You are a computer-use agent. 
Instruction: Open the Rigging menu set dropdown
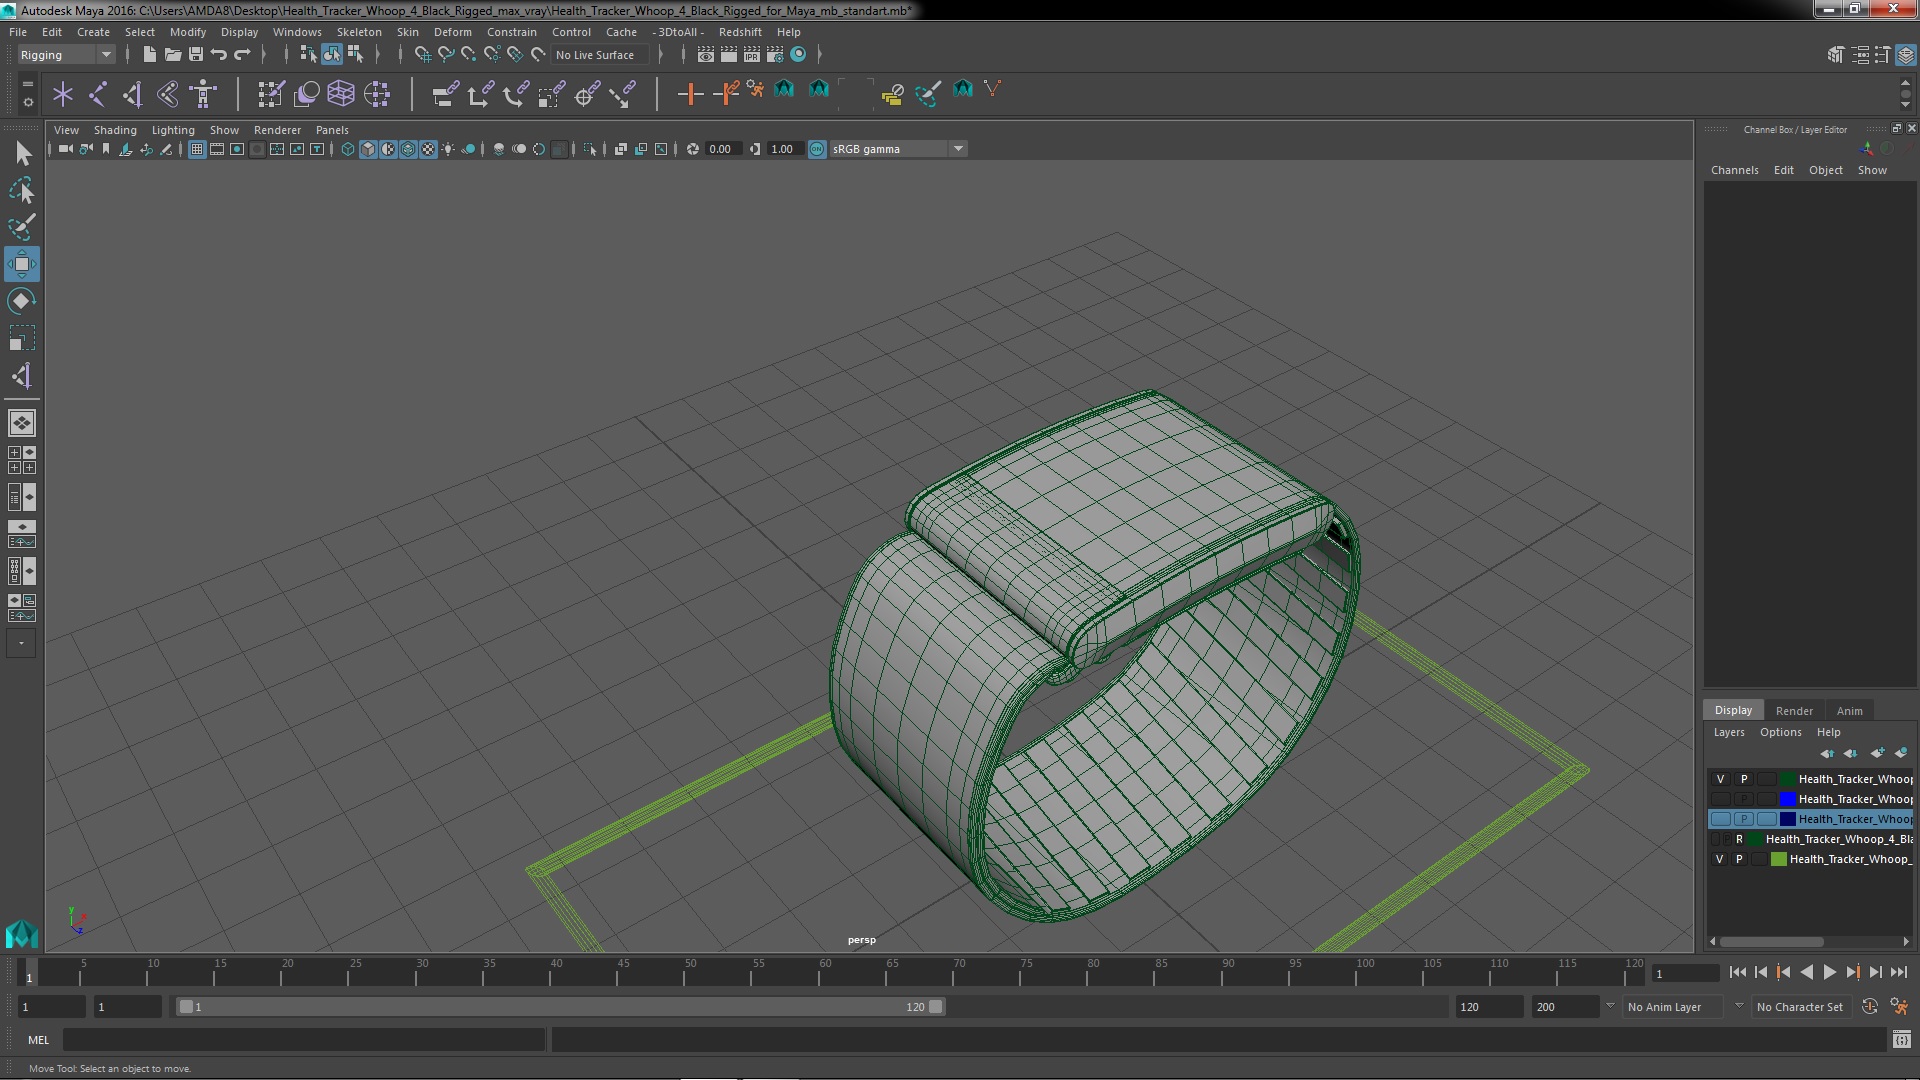coord(66,55)
